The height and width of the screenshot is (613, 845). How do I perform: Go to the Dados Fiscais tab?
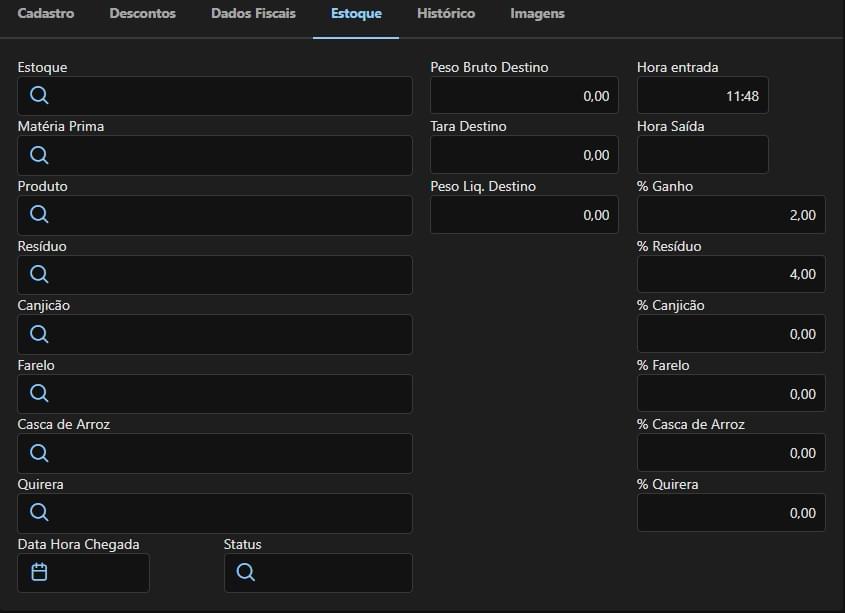[x=253, y=14]
